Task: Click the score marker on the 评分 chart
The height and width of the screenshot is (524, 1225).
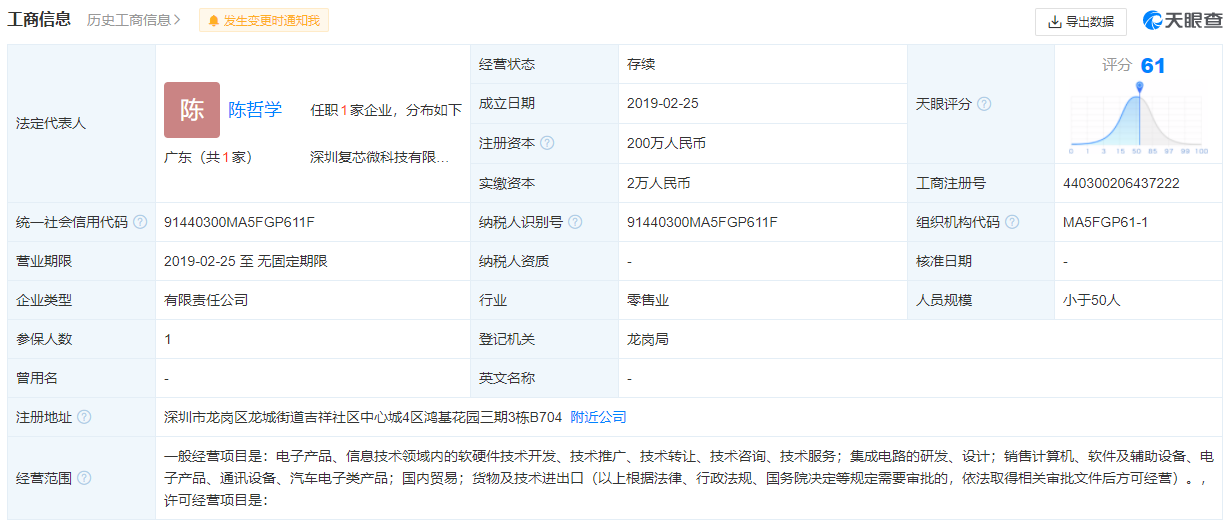Action: click(x=1138, y=88)
